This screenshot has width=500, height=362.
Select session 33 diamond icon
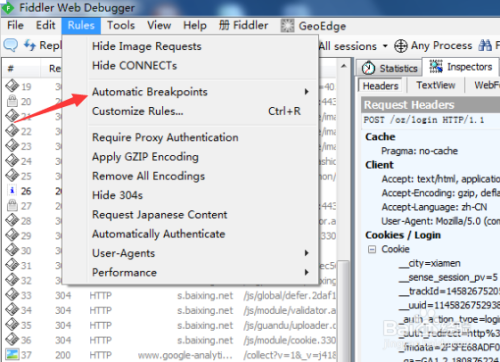(x=12, y=295)
